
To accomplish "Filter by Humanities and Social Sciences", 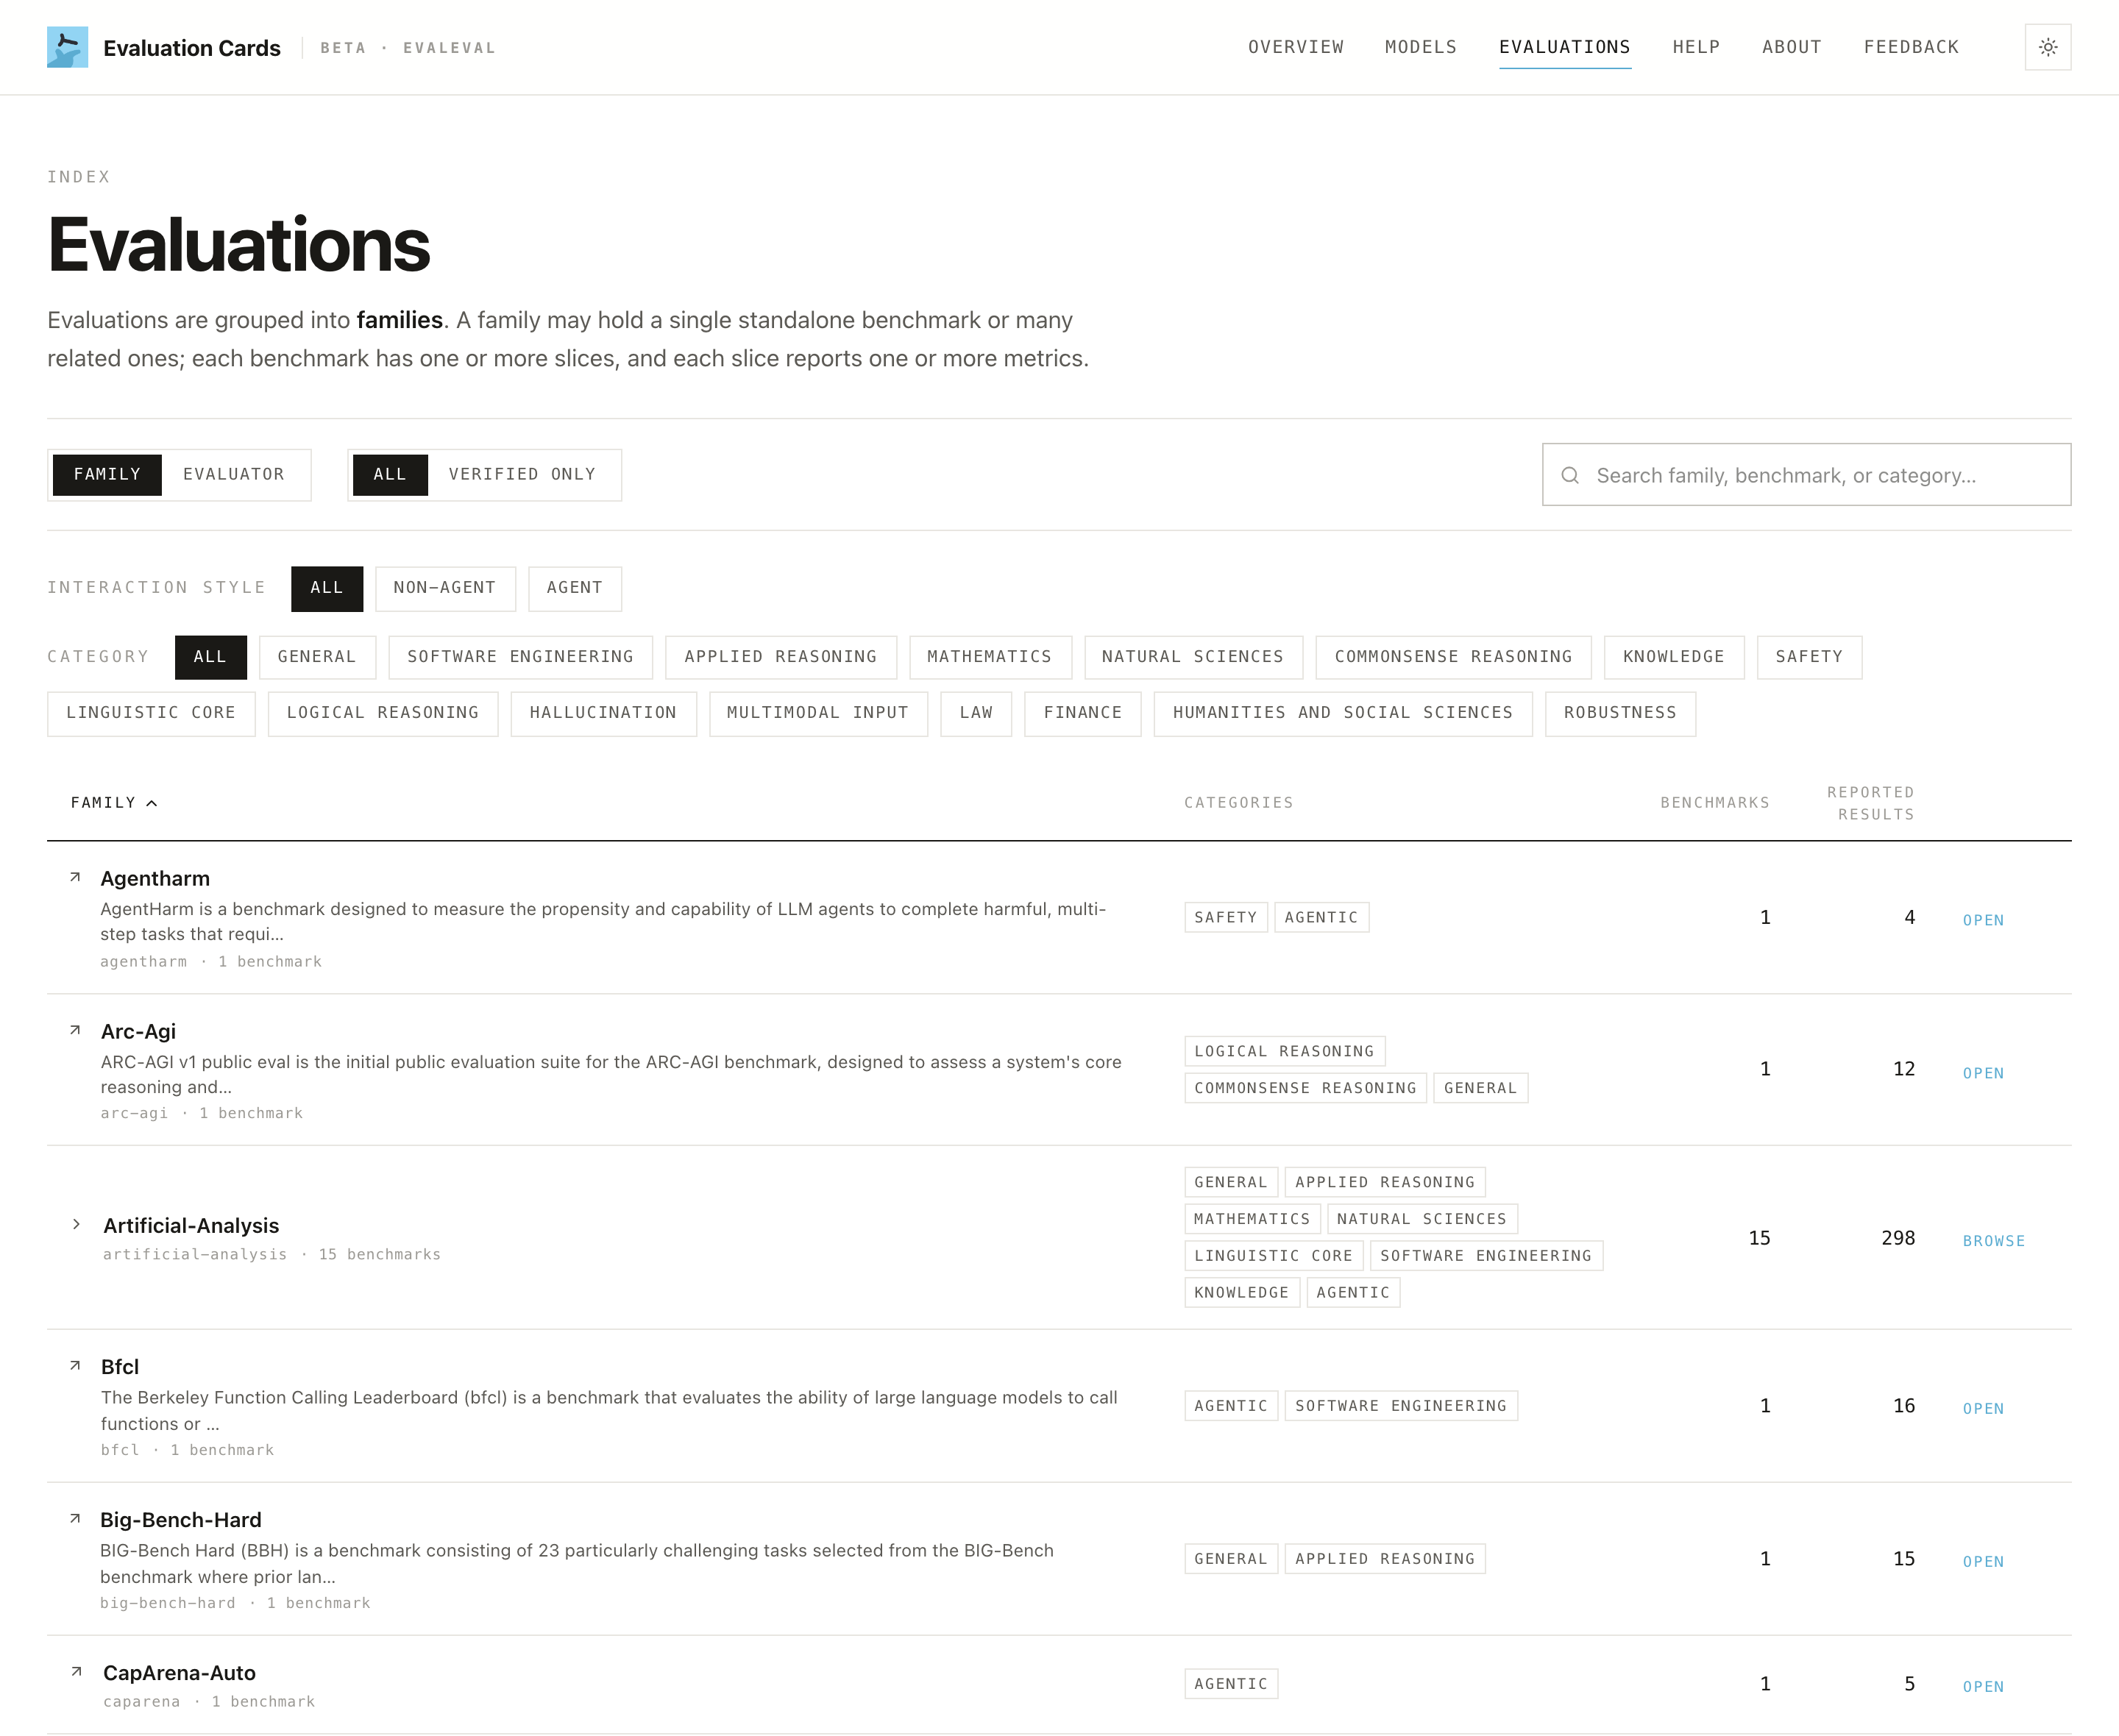I will tap(1343, 713).
